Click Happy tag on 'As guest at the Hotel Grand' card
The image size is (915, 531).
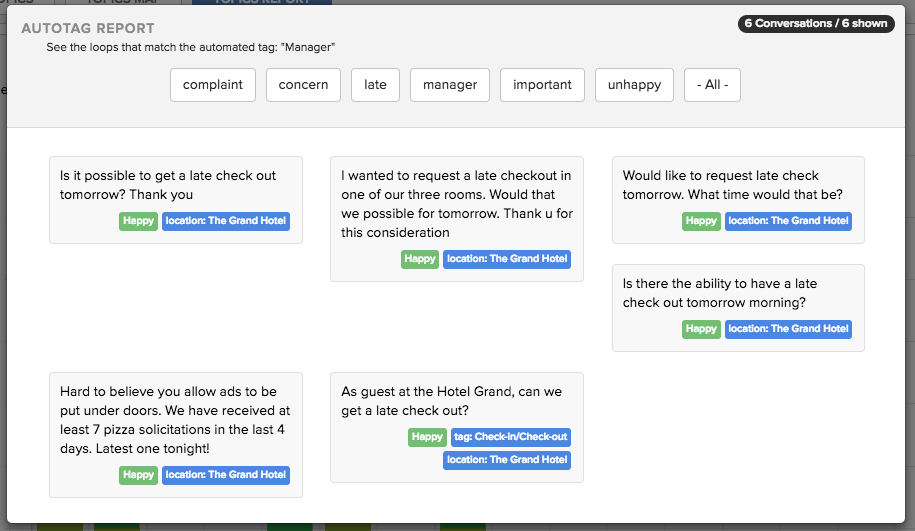(x=427, y=437)
